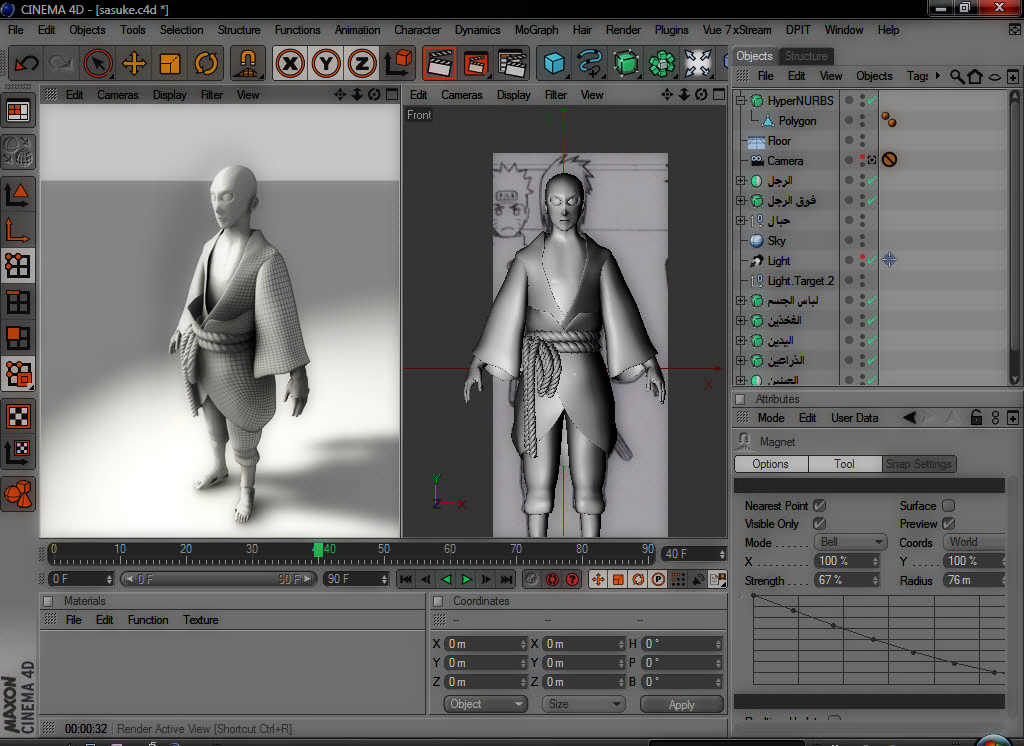Viewport: 1024px width, 746px height.
Task: Select the Polygons mode tool
Action: click(x=18, y=338)
